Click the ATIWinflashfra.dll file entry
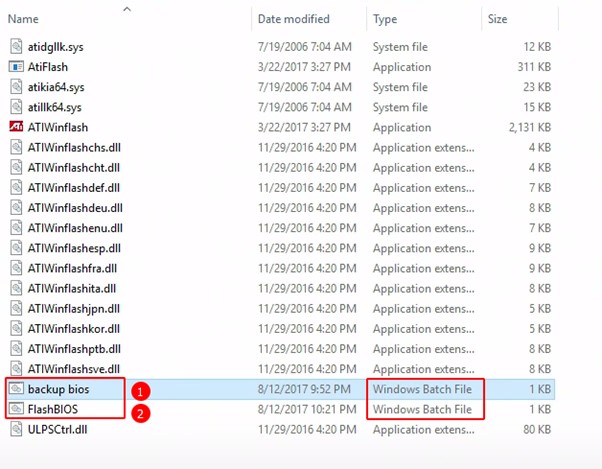This screenshot has height=469, width=602. [74, 268]
